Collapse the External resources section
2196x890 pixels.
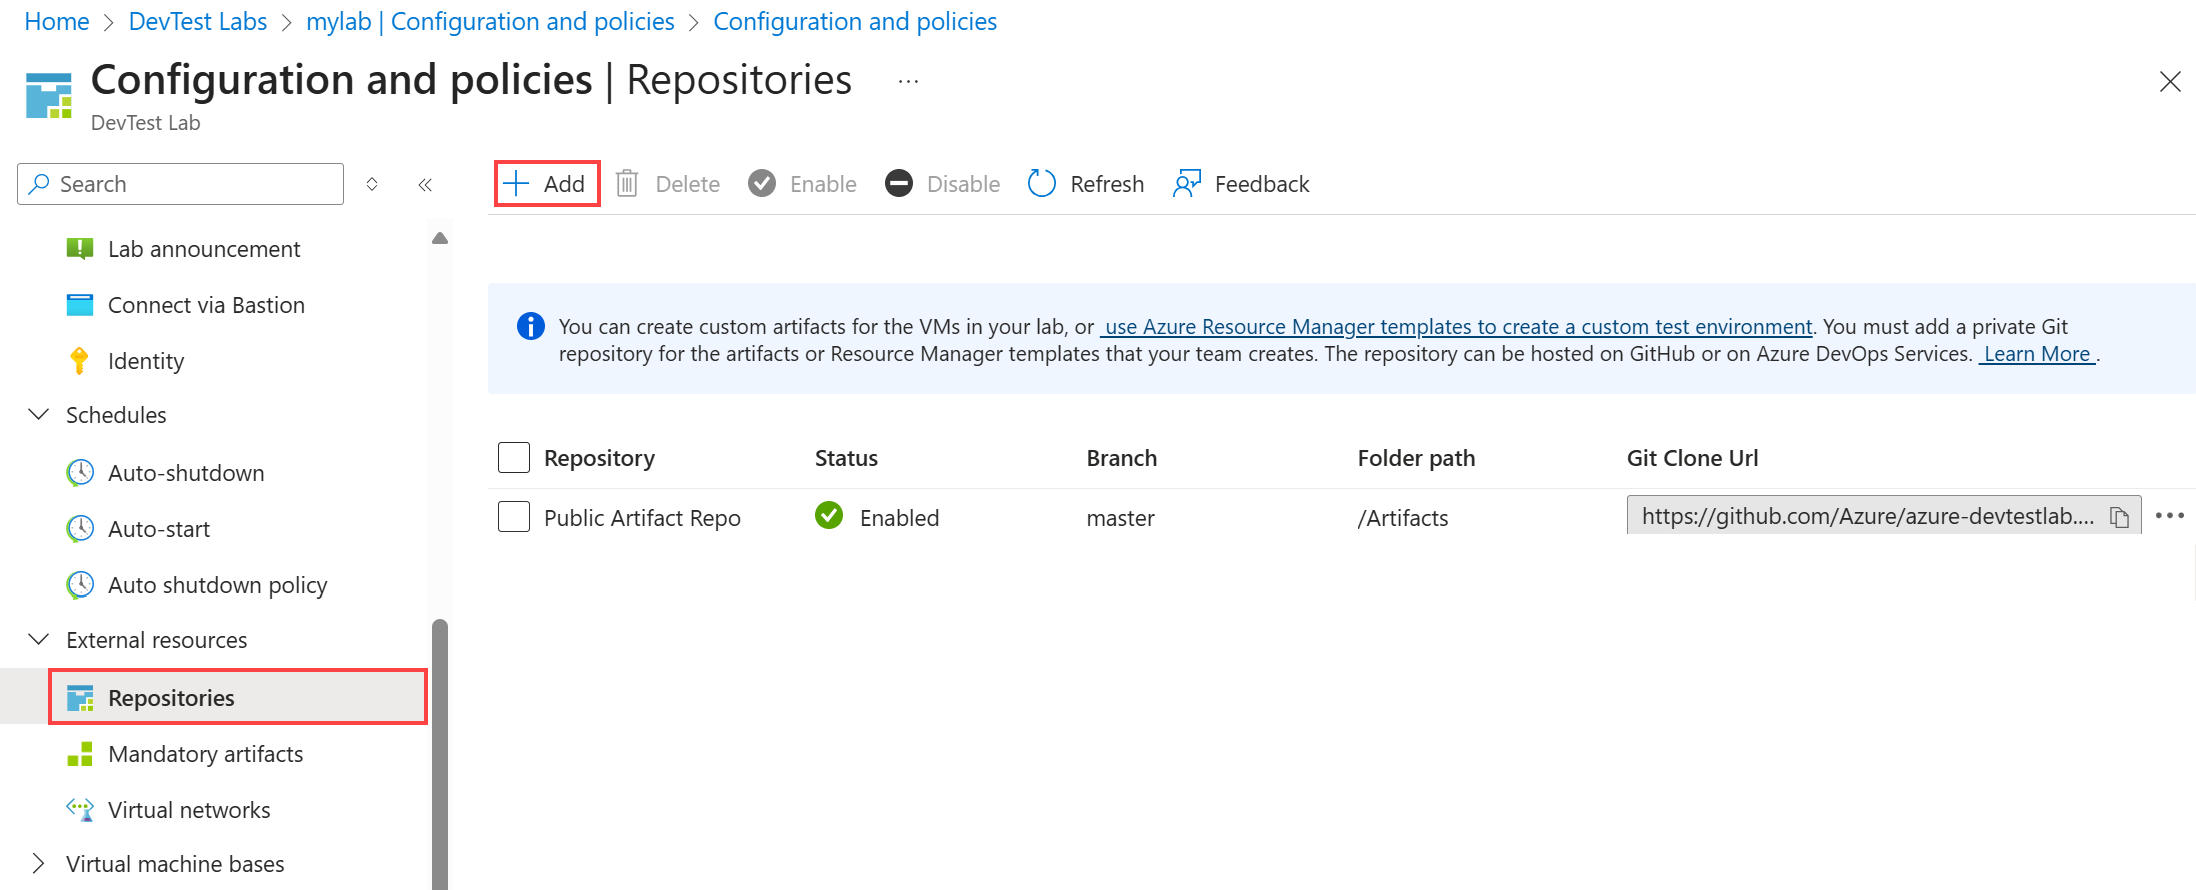coord(39,640)
